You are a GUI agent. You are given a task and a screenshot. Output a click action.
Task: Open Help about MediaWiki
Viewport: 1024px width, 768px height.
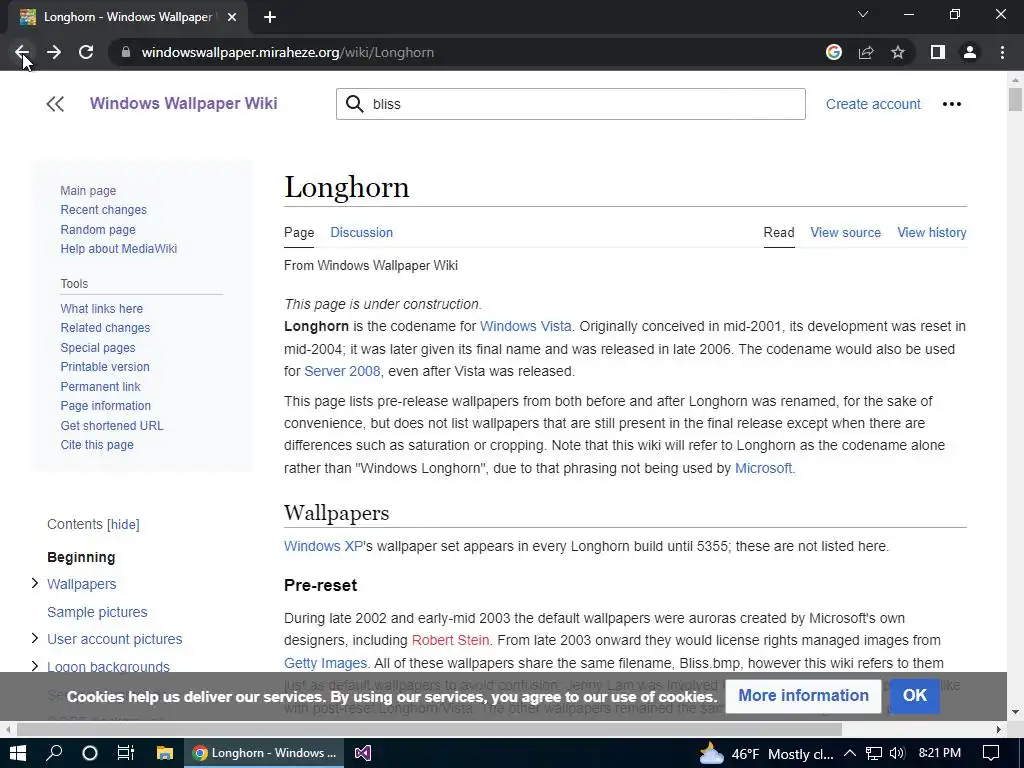(x=118, y=248)
